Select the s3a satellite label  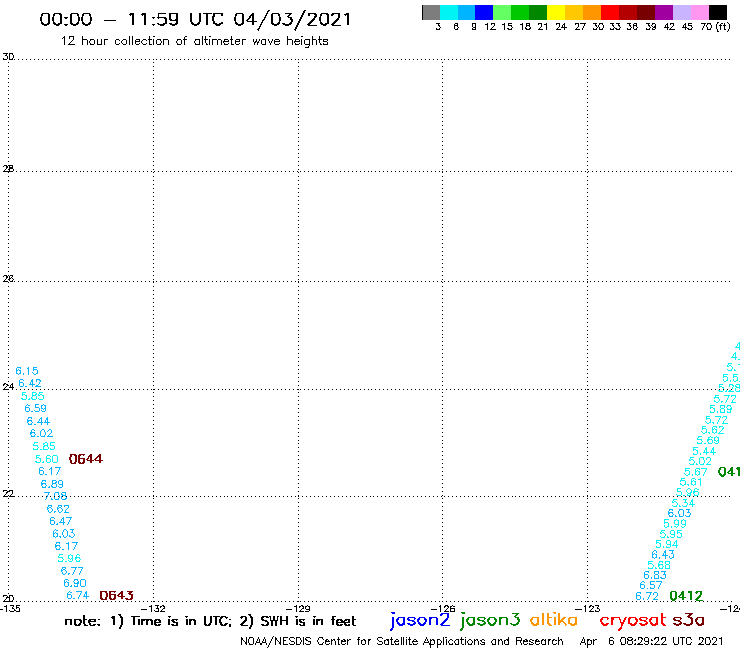coord(688,620)
